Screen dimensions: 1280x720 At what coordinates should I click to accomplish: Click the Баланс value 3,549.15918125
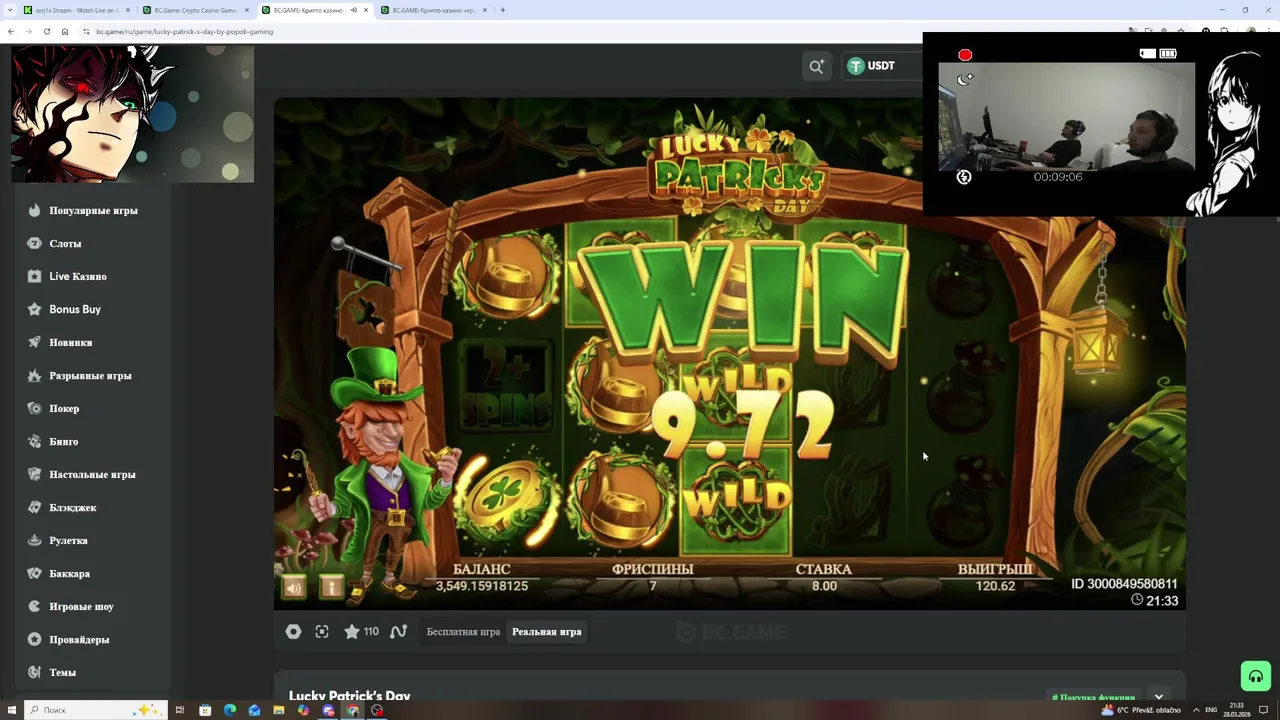481,586
